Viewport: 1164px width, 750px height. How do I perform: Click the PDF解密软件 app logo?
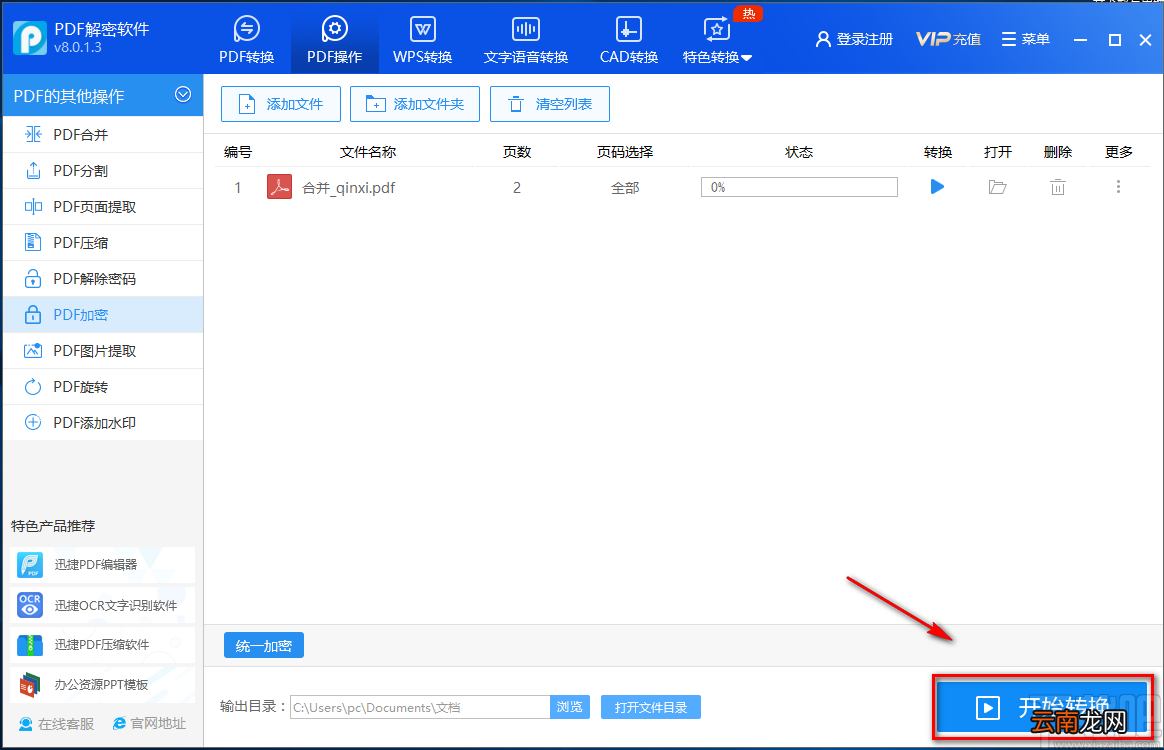(30, 39)
